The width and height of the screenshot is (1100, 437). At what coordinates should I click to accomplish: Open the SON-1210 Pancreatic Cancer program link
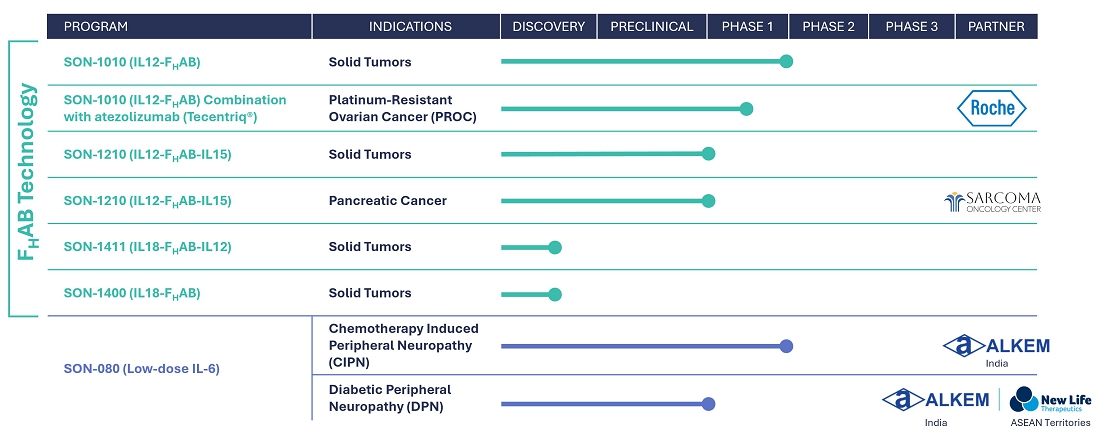tap(147, 201)
